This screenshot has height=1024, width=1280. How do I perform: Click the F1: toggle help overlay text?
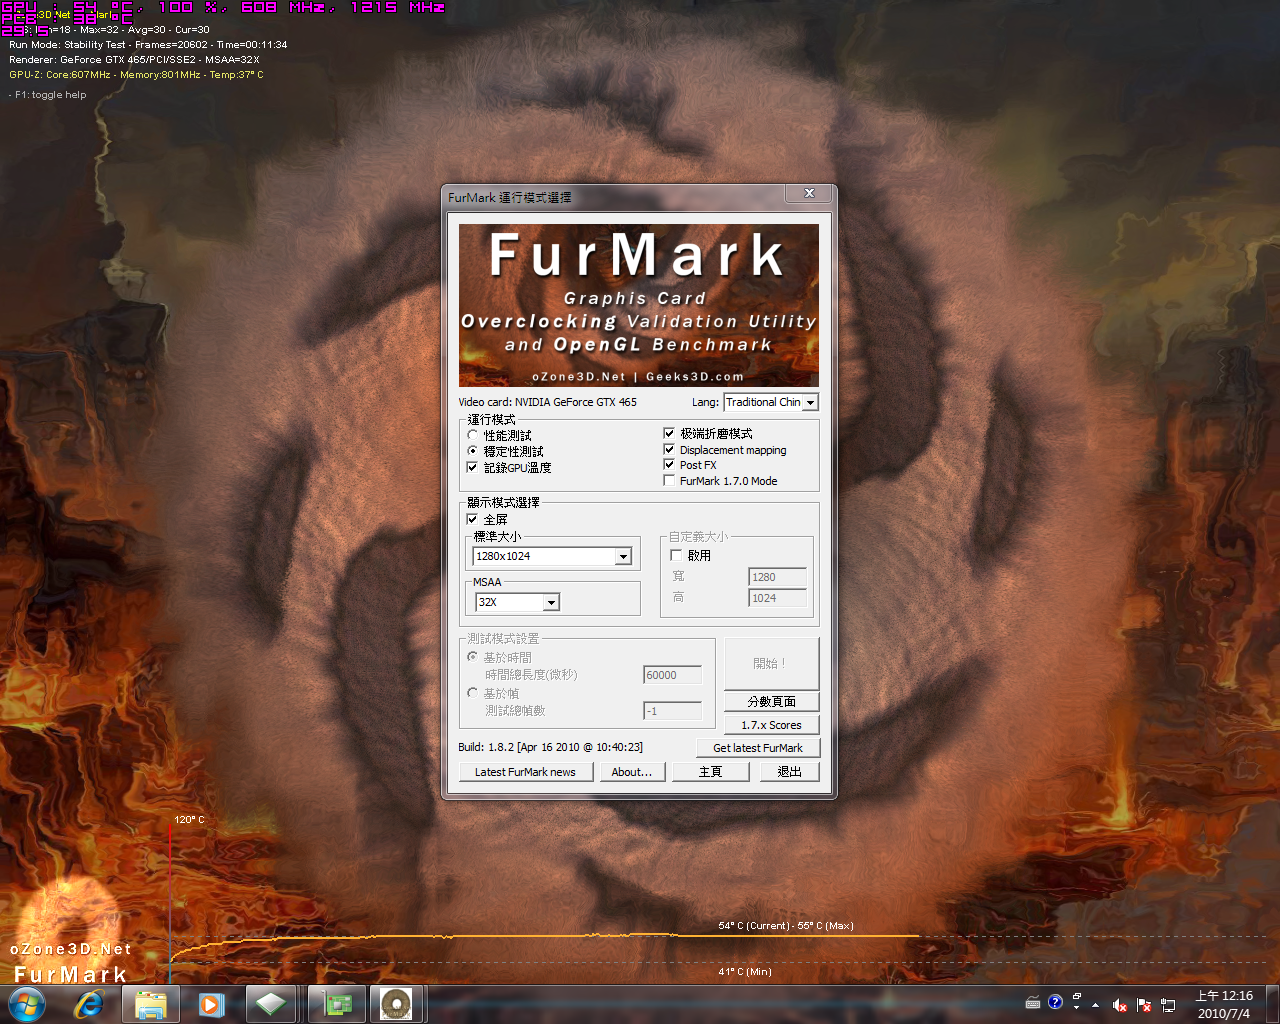50,95
